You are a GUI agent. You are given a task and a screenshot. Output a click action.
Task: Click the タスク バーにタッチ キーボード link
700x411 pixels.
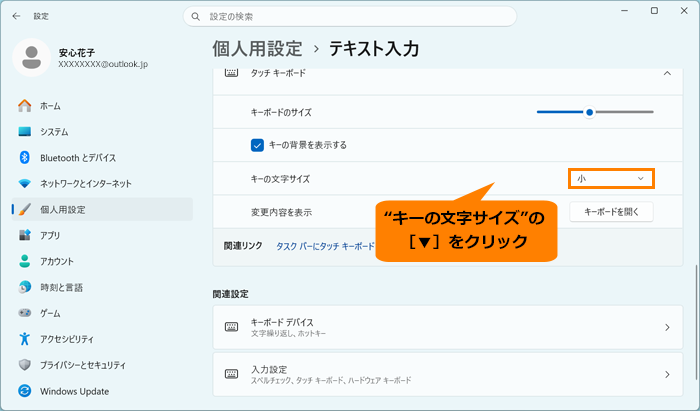pos(325,246)
